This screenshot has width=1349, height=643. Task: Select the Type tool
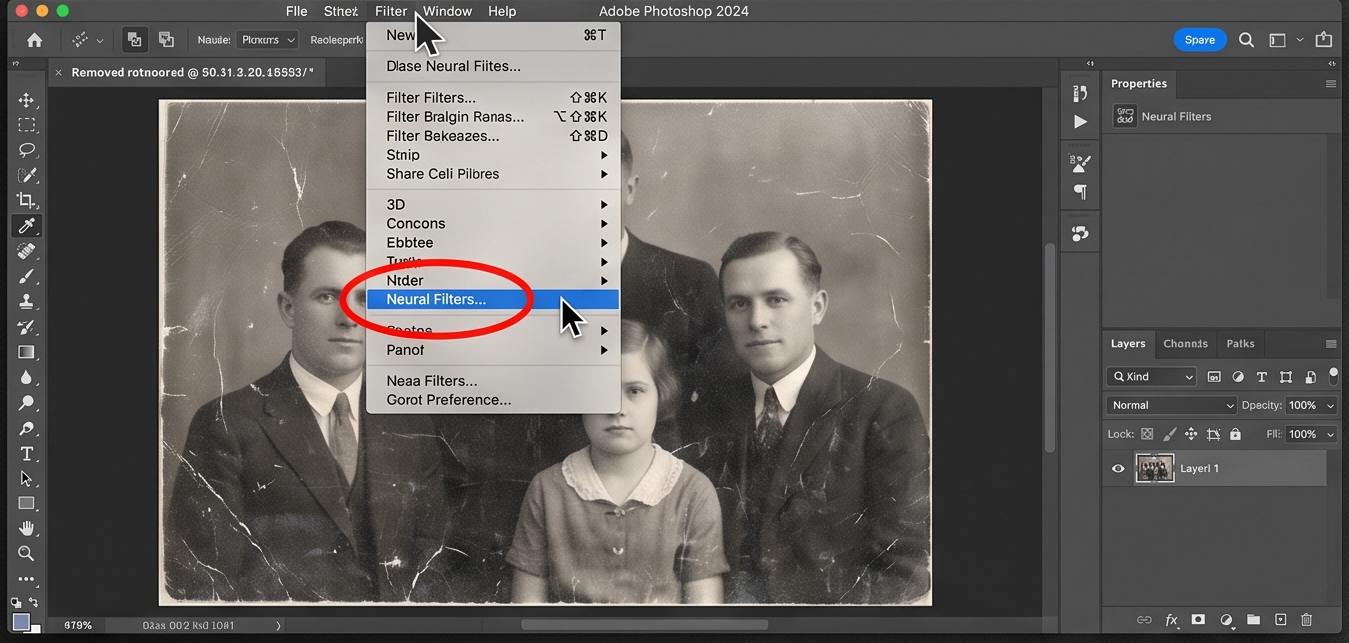[x=26, y=453]
